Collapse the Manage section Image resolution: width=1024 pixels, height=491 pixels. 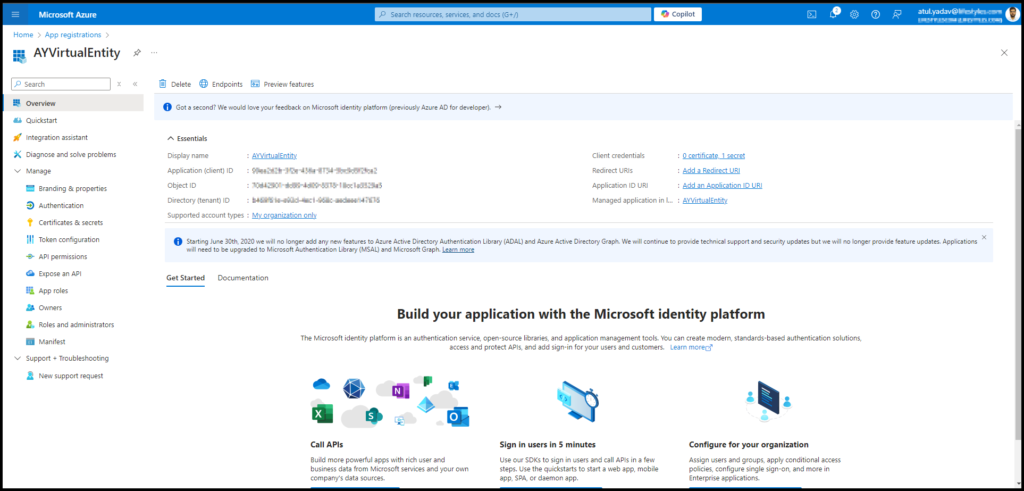(17, 171)
